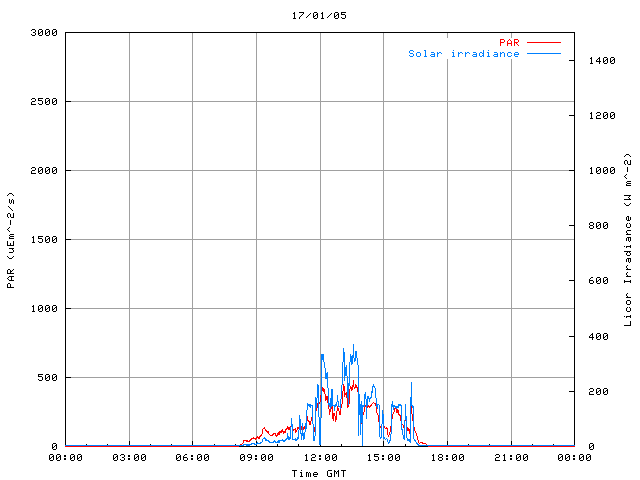
Task: Click the right axis value 1200
Action: (x=602, y=116)
